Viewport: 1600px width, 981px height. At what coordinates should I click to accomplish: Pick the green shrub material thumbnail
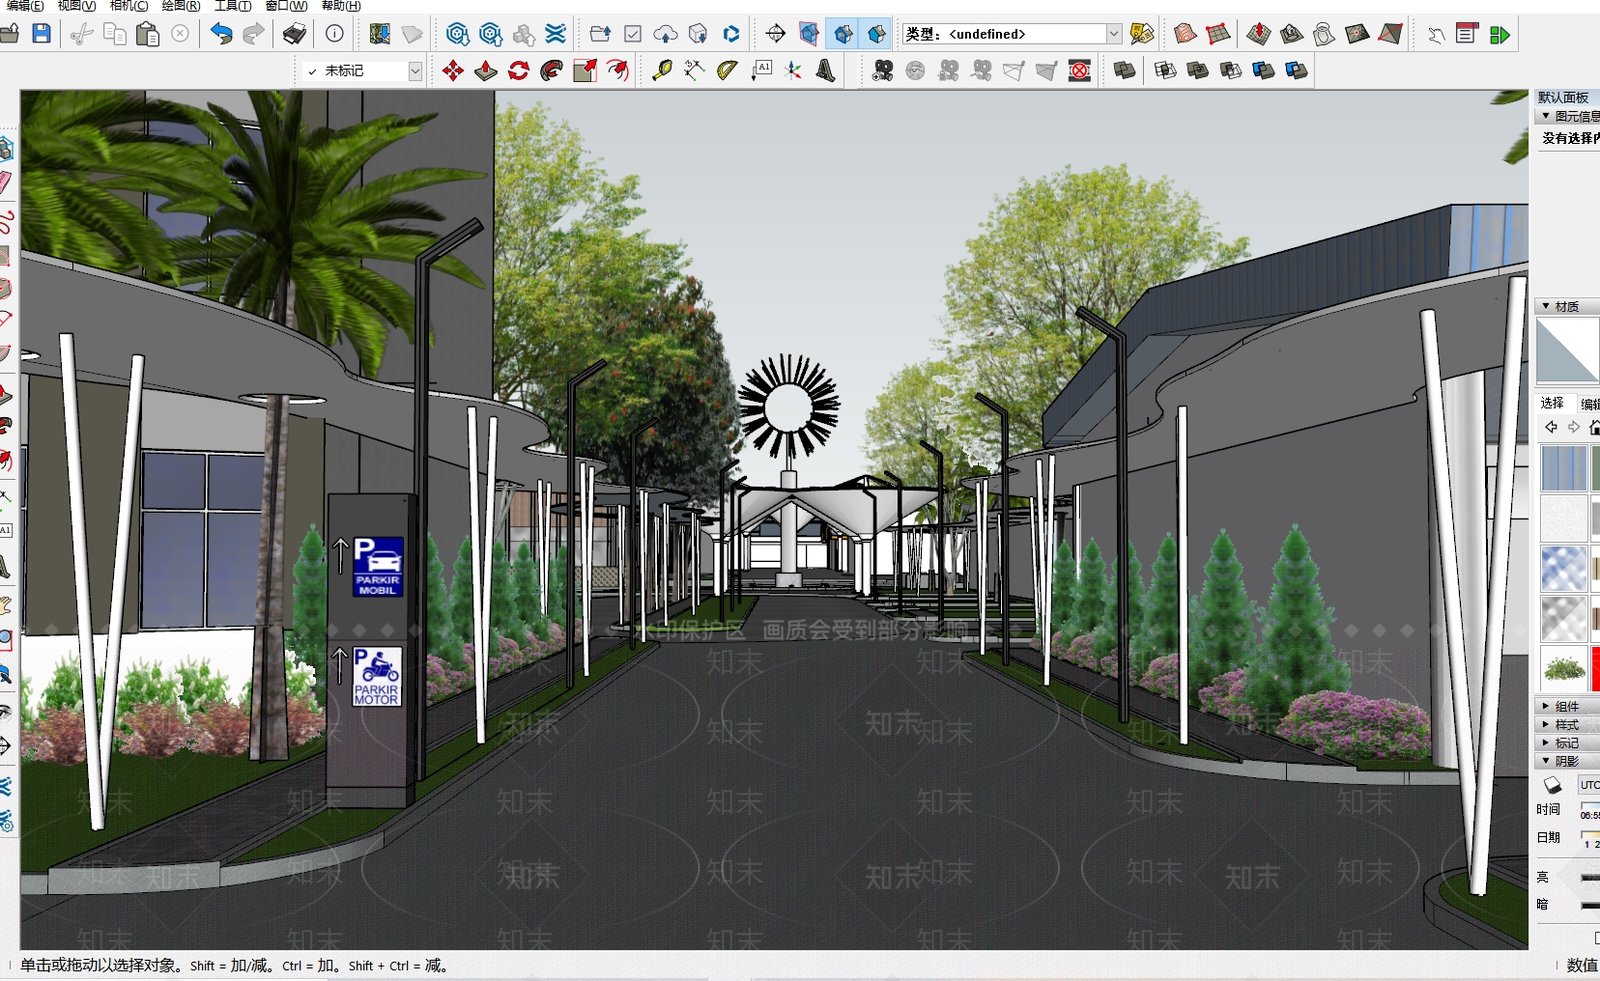tap(1564, 668)
